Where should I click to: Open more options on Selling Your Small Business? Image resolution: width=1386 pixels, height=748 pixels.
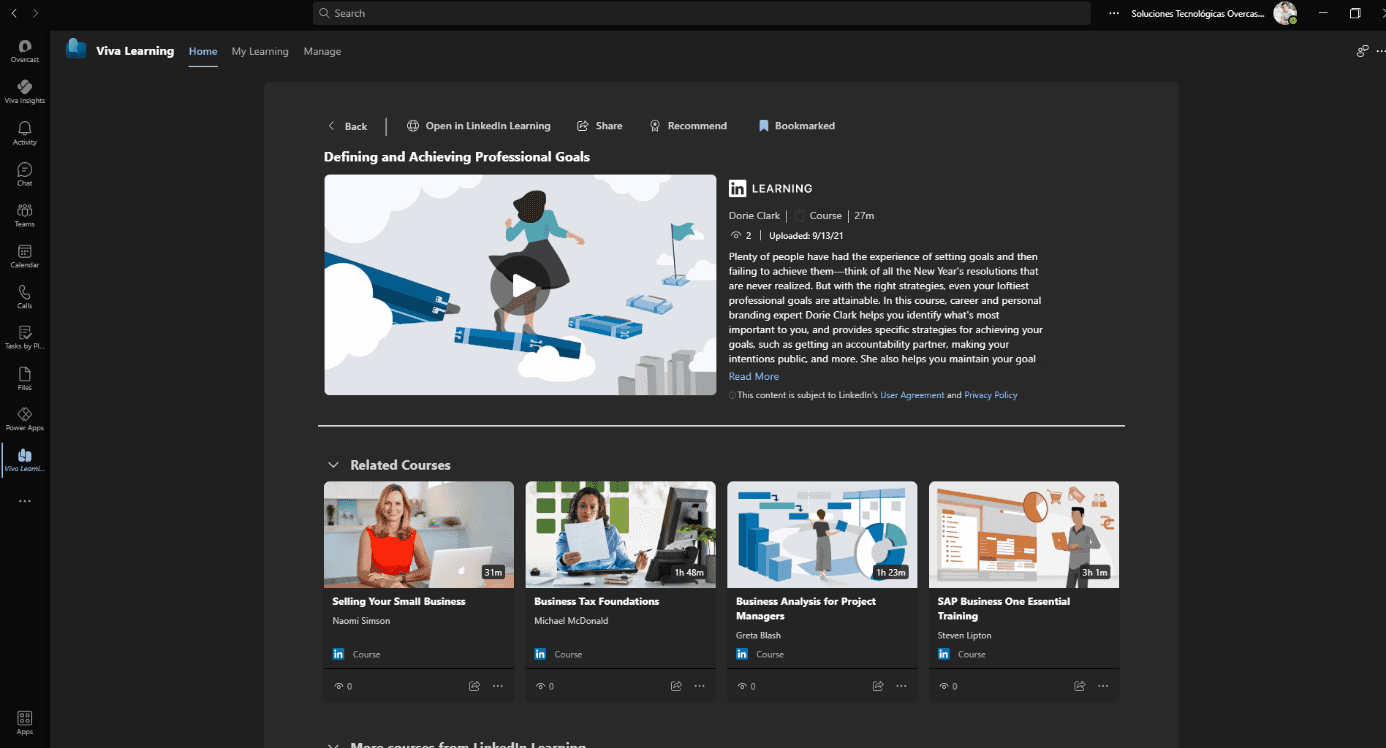(x=497, y=686)
